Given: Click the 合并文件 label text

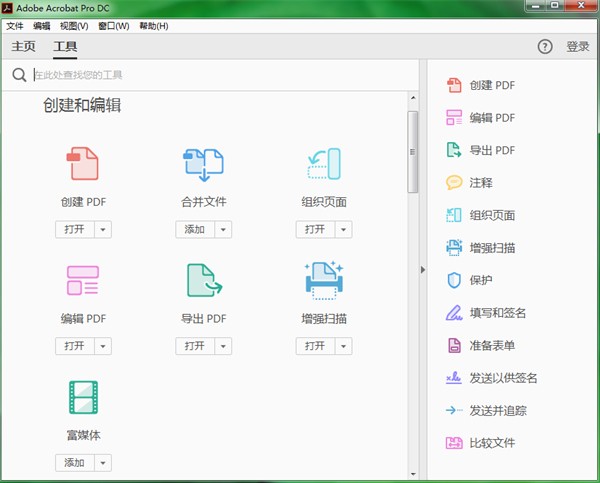Looking at the screenshot, I should click(204, 202).
